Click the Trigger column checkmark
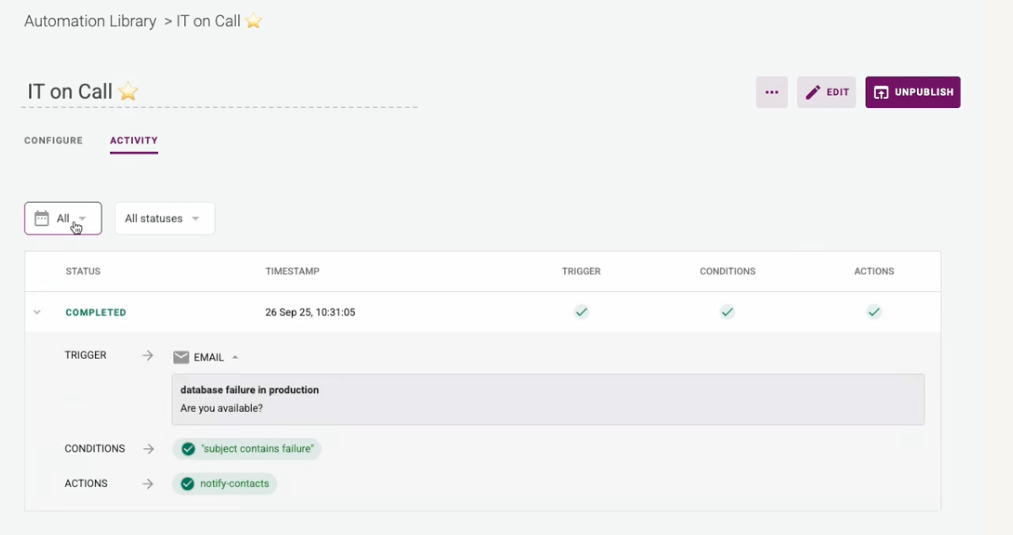 coord(581,312)
